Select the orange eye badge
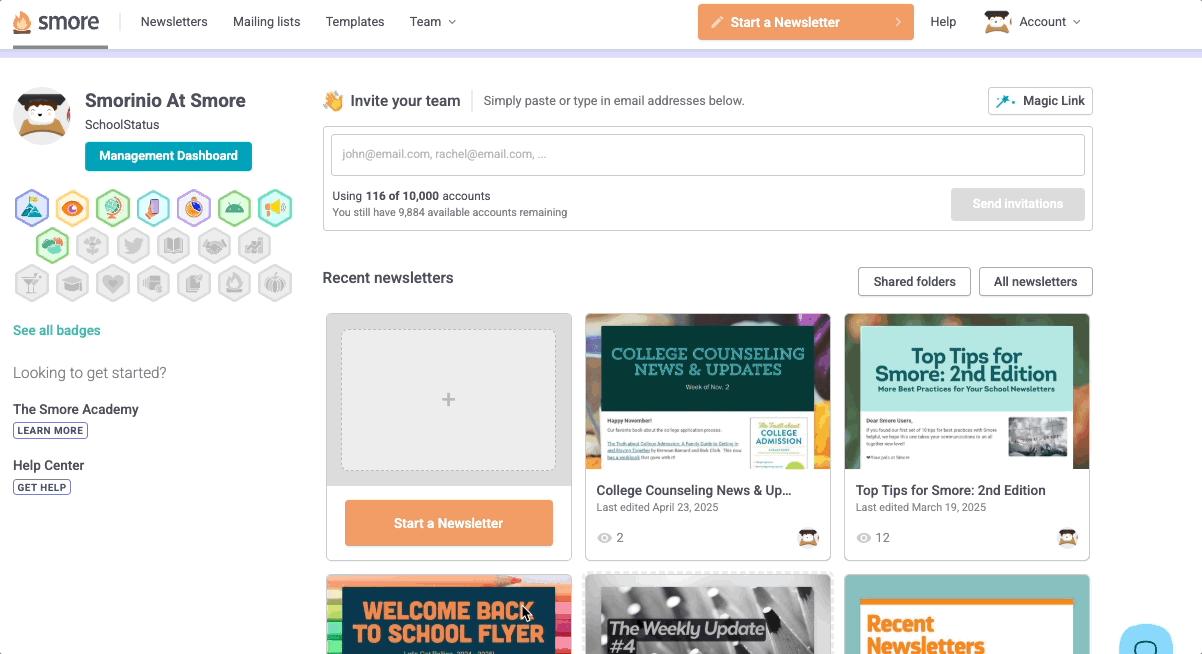Image resolution: width=1202 pixels, height=654 pixels. tap(73, 208)
